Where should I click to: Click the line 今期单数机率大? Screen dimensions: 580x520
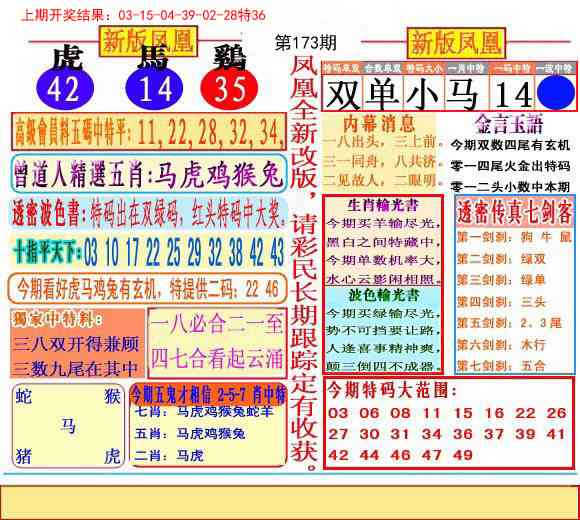coord(384,260)
